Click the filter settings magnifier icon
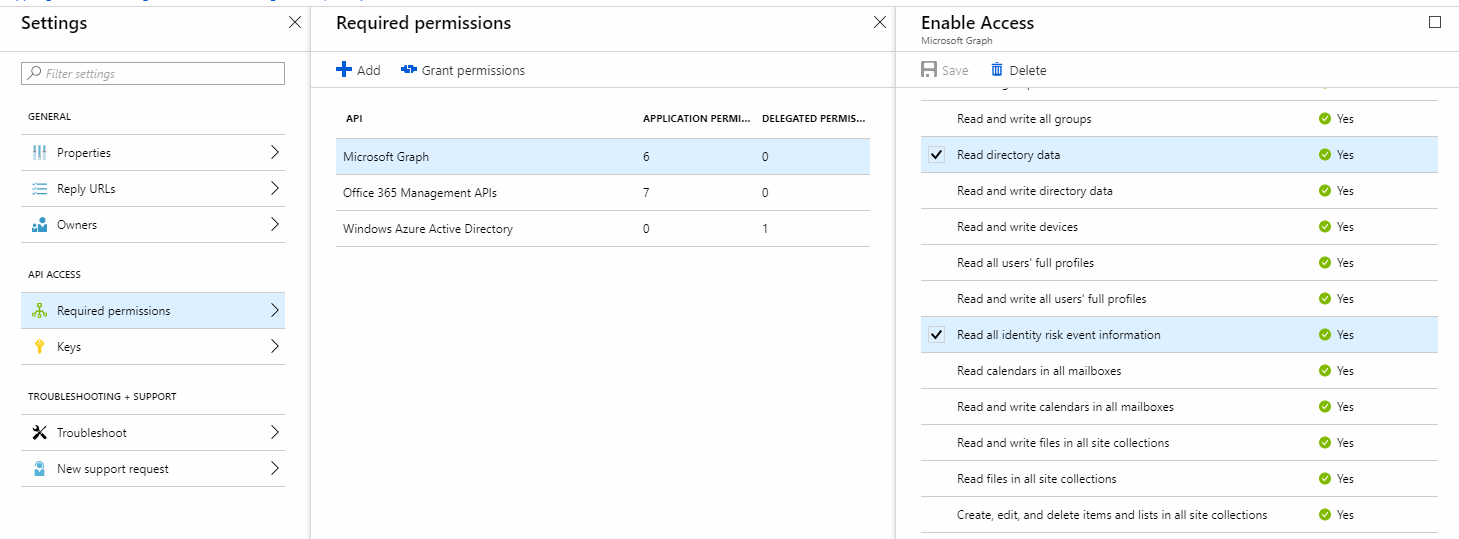 coord(35,73)
